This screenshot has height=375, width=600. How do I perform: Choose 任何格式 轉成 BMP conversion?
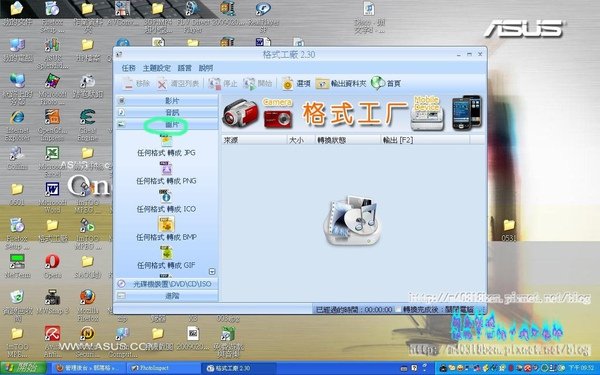pos(166,230)
